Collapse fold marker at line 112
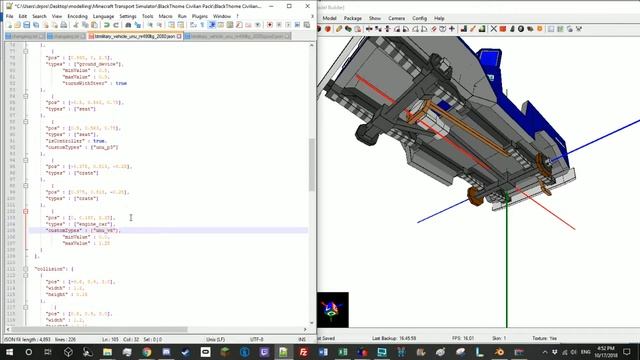This screenshot has height=360, width=640. 26,276
